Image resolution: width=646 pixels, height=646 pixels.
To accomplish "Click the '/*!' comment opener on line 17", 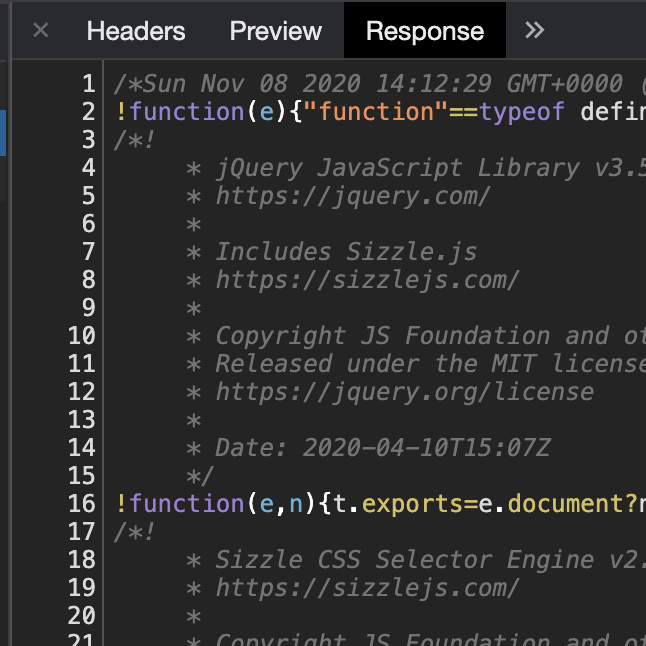I will click(x=134, y=531).
